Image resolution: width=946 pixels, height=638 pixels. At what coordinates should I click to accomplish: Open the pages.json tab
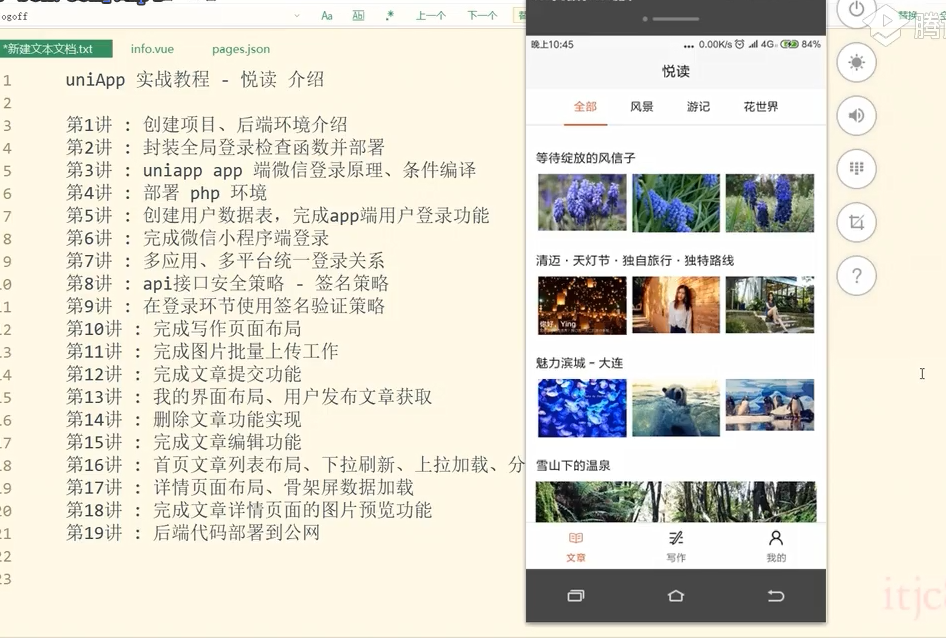tap(241, 49)
